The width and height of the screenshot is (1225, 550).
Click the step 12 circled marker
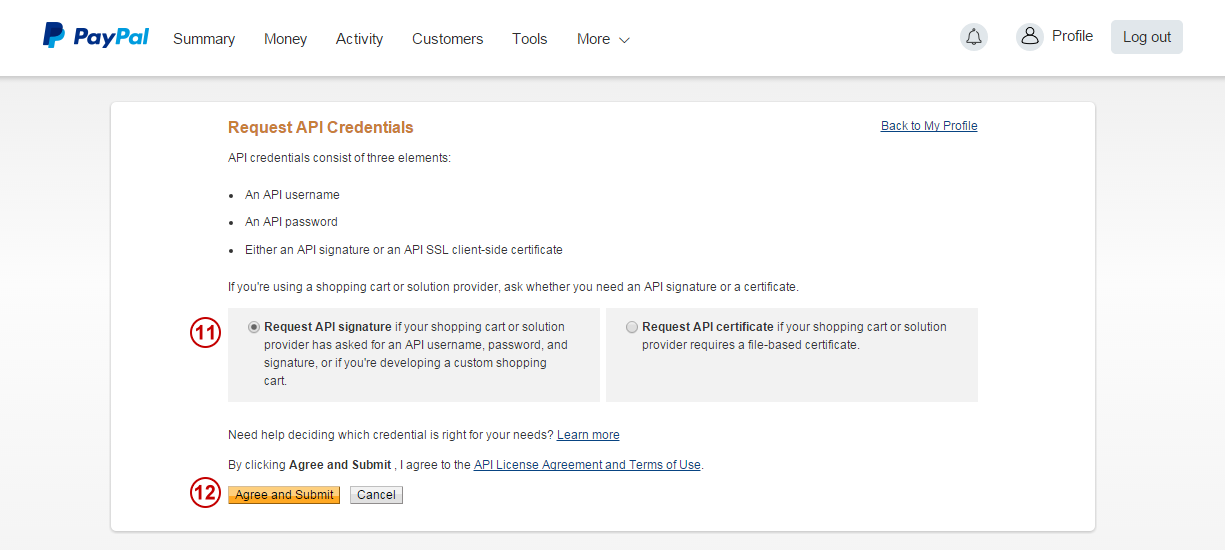tap(205, 492)
